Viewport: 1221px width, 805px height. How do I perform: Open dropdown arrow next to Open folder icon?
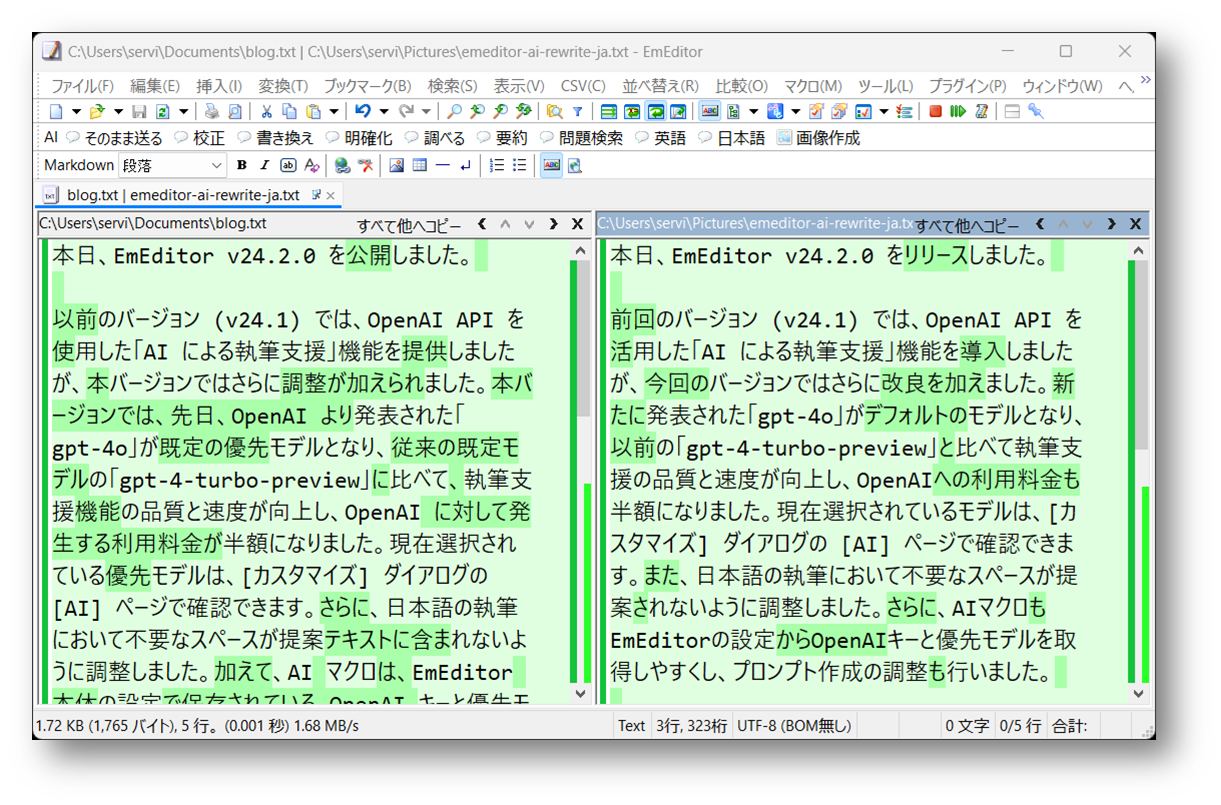pyautogui.click(x=119, y=112)
